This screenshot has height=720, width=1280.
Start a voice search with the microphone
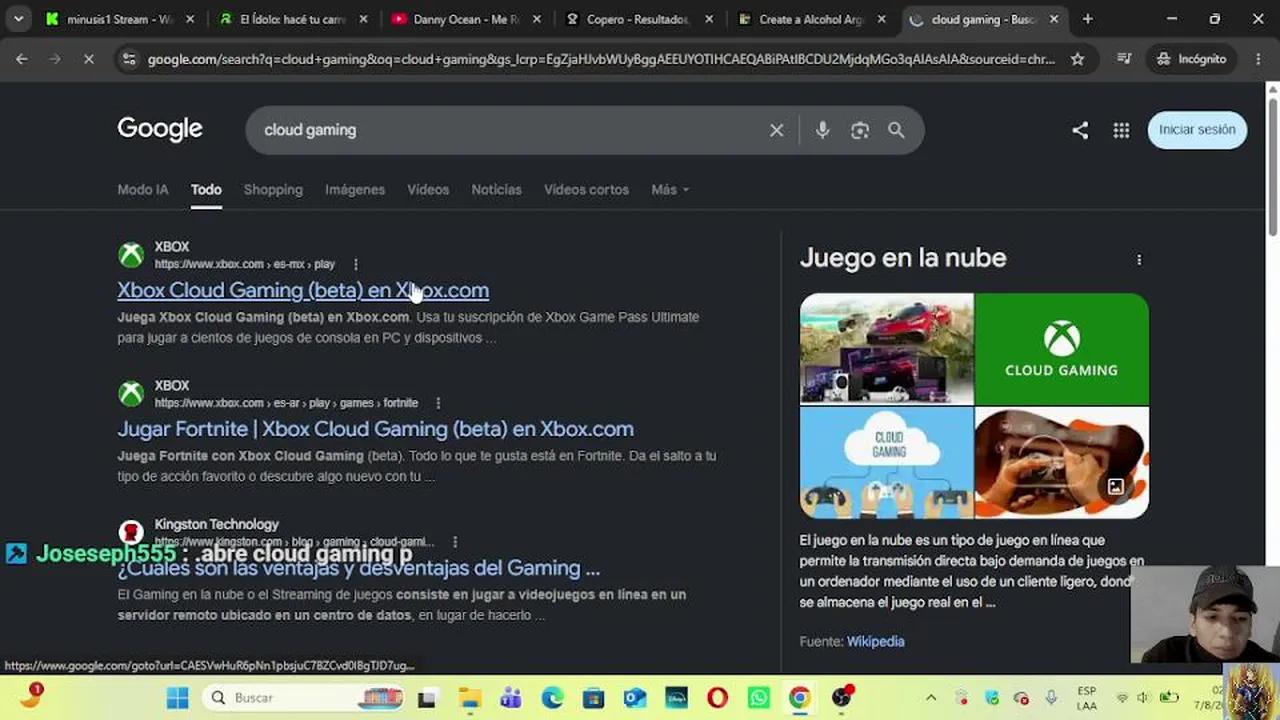pyautogui.click(x=822, y=130)
